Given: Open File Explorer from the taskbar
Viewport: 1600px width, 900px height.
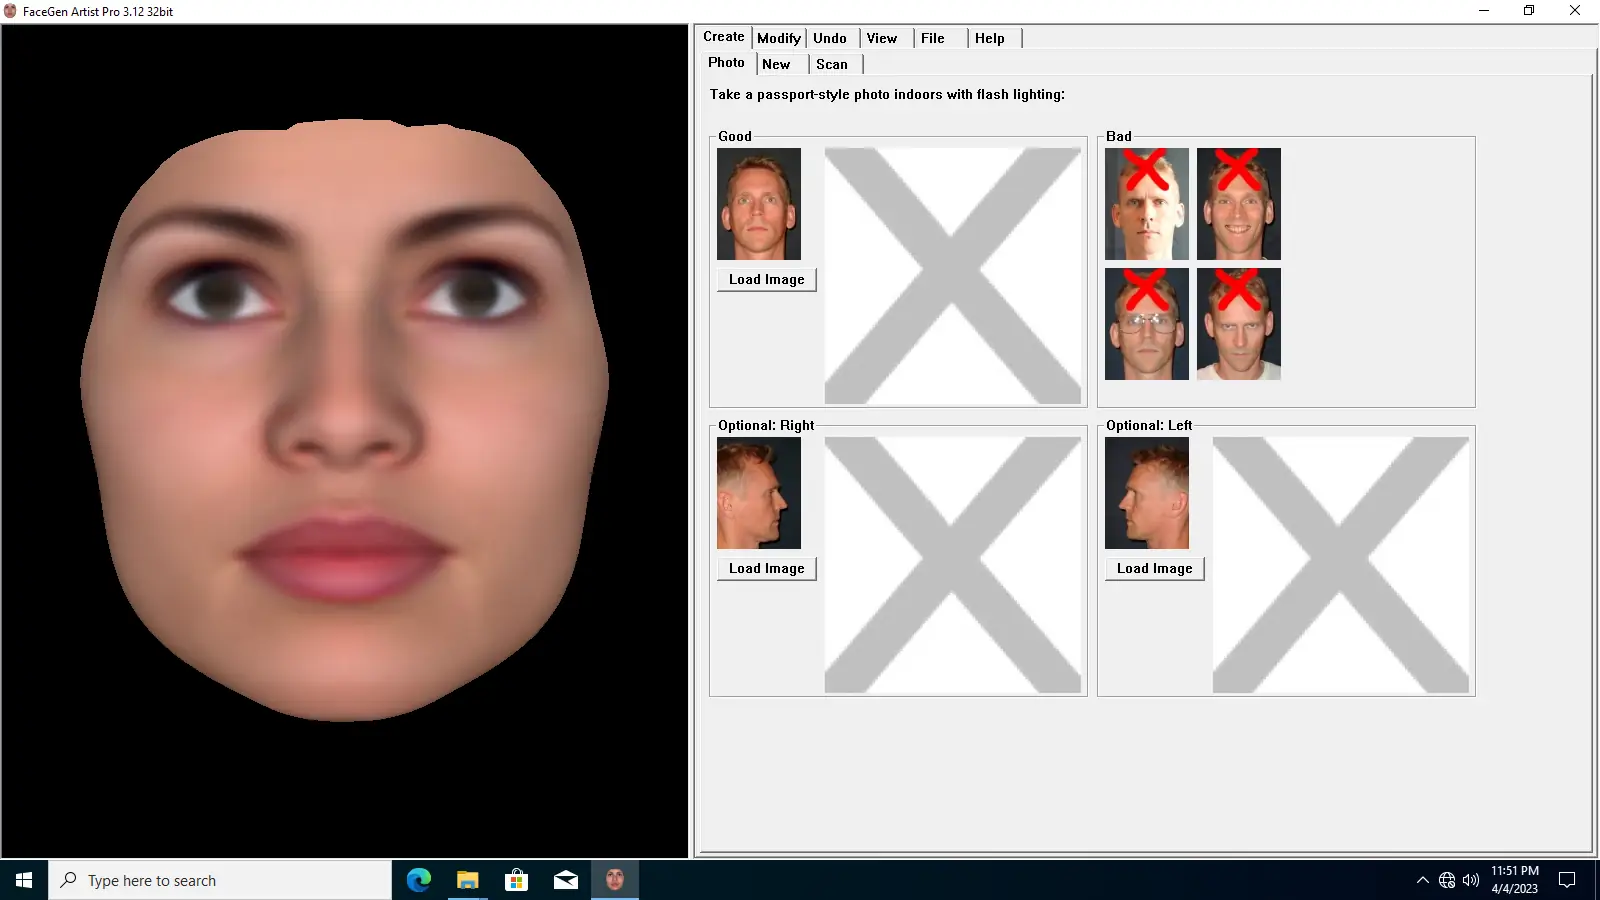Looking at the screenshot, I should 467,880.
